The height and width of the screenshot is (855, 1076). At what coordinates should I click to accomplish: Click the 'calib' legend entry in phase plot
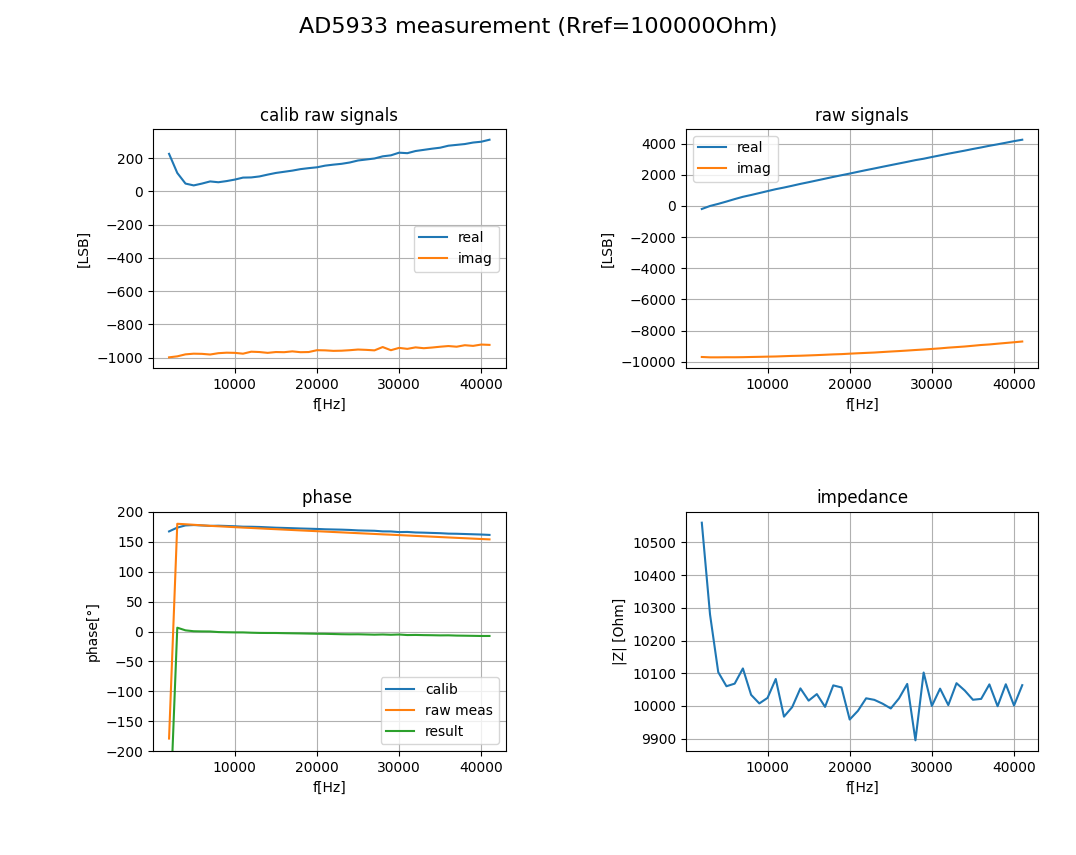coord(441,690)
